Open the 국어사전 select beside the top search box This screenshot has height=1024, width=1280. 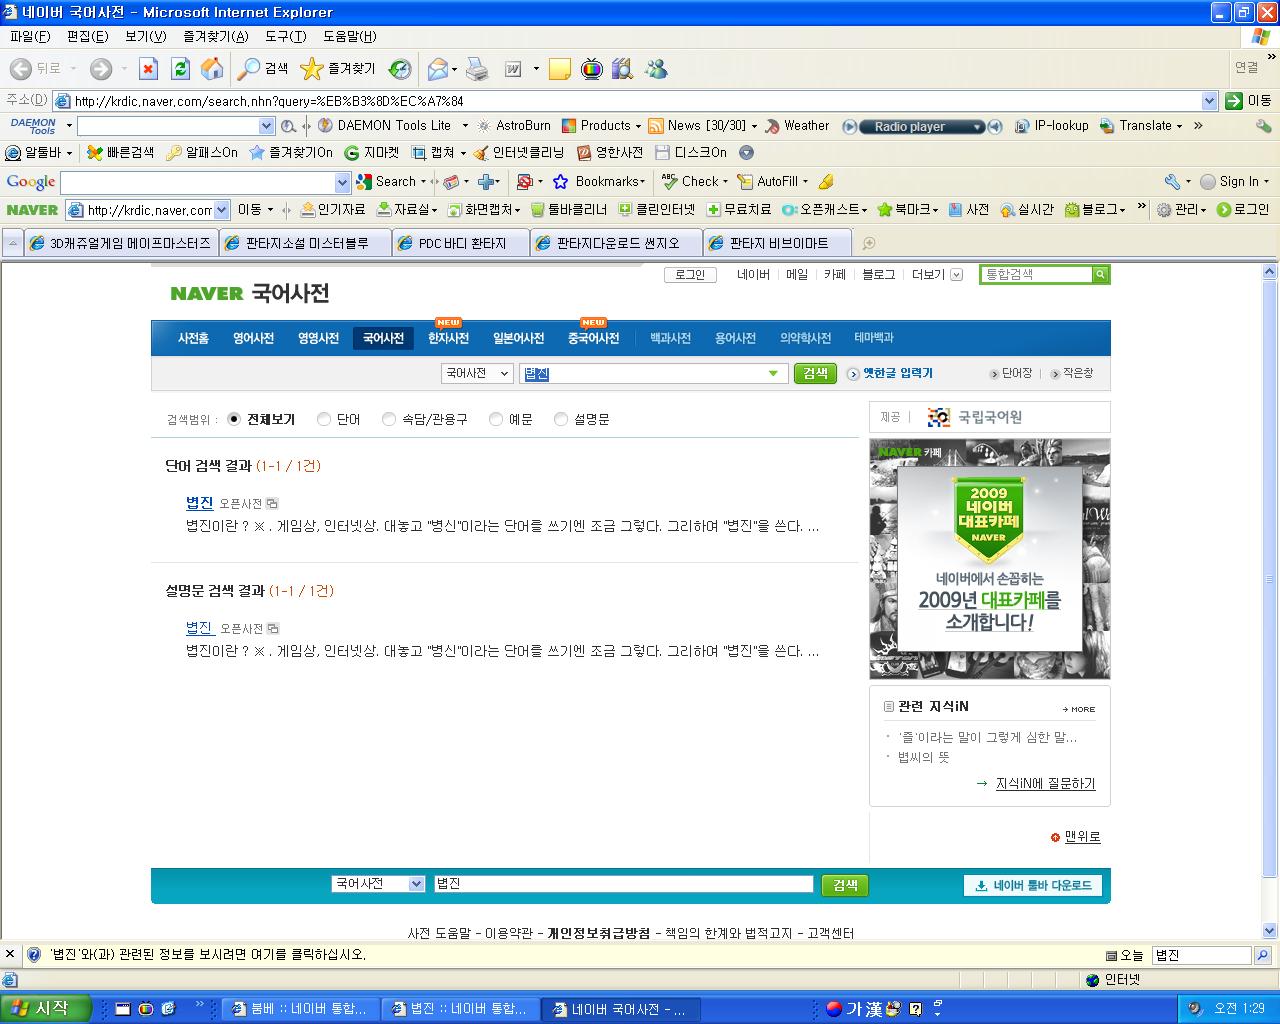click(x=477, y=373)
